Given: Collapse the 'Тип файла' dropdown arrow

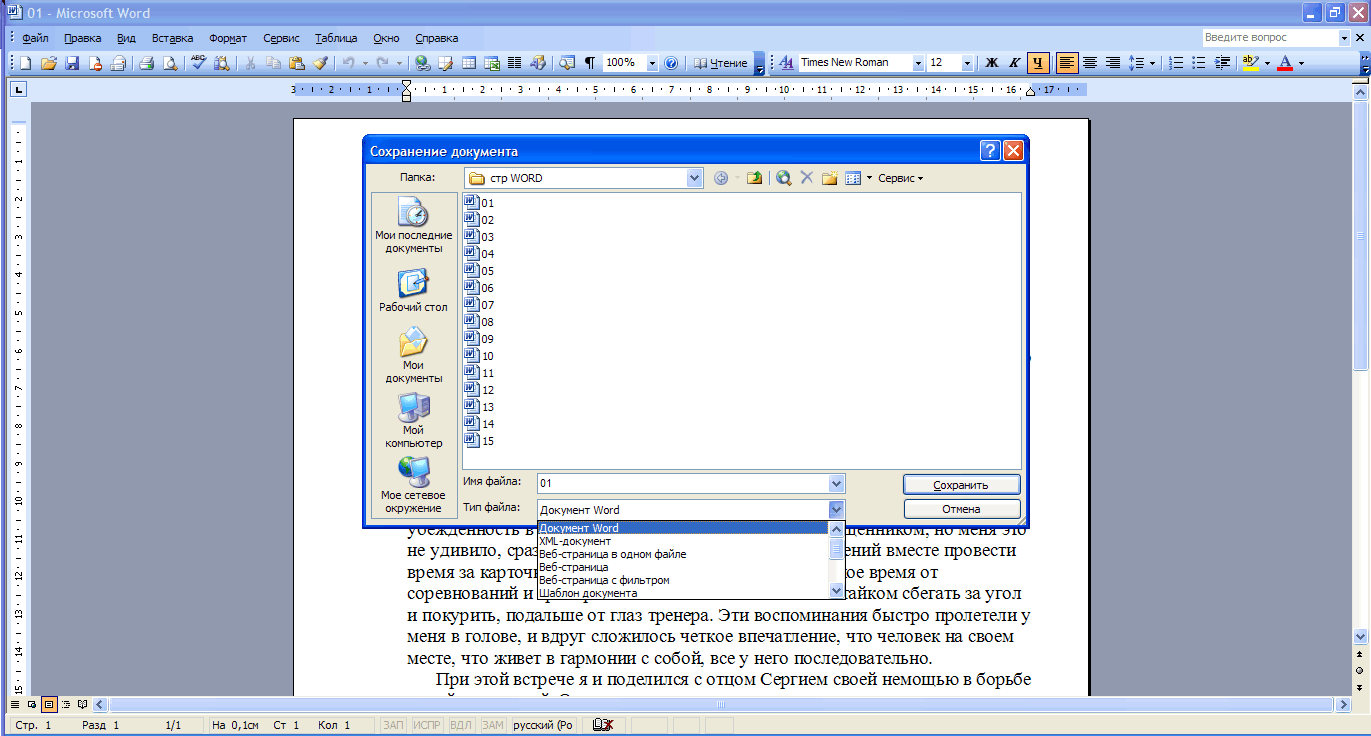Looking at the screenshot, I should pos(837,509).
